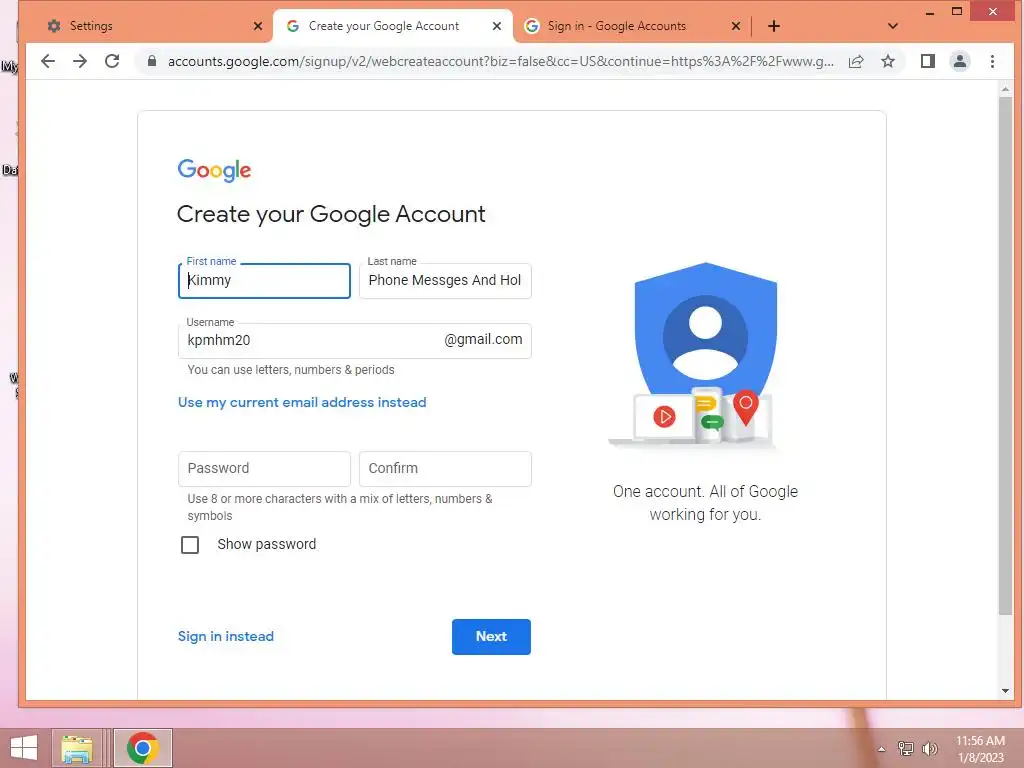
Task: View site info via the padlock icon
Action: [x=152, y=61]
